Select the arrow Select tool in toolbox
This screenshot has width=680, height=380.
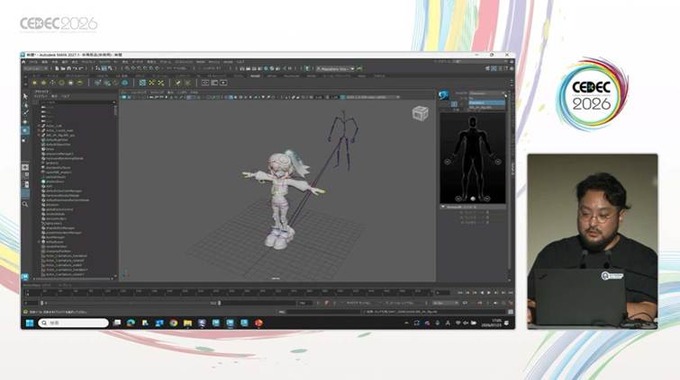(x=25, y=96)
